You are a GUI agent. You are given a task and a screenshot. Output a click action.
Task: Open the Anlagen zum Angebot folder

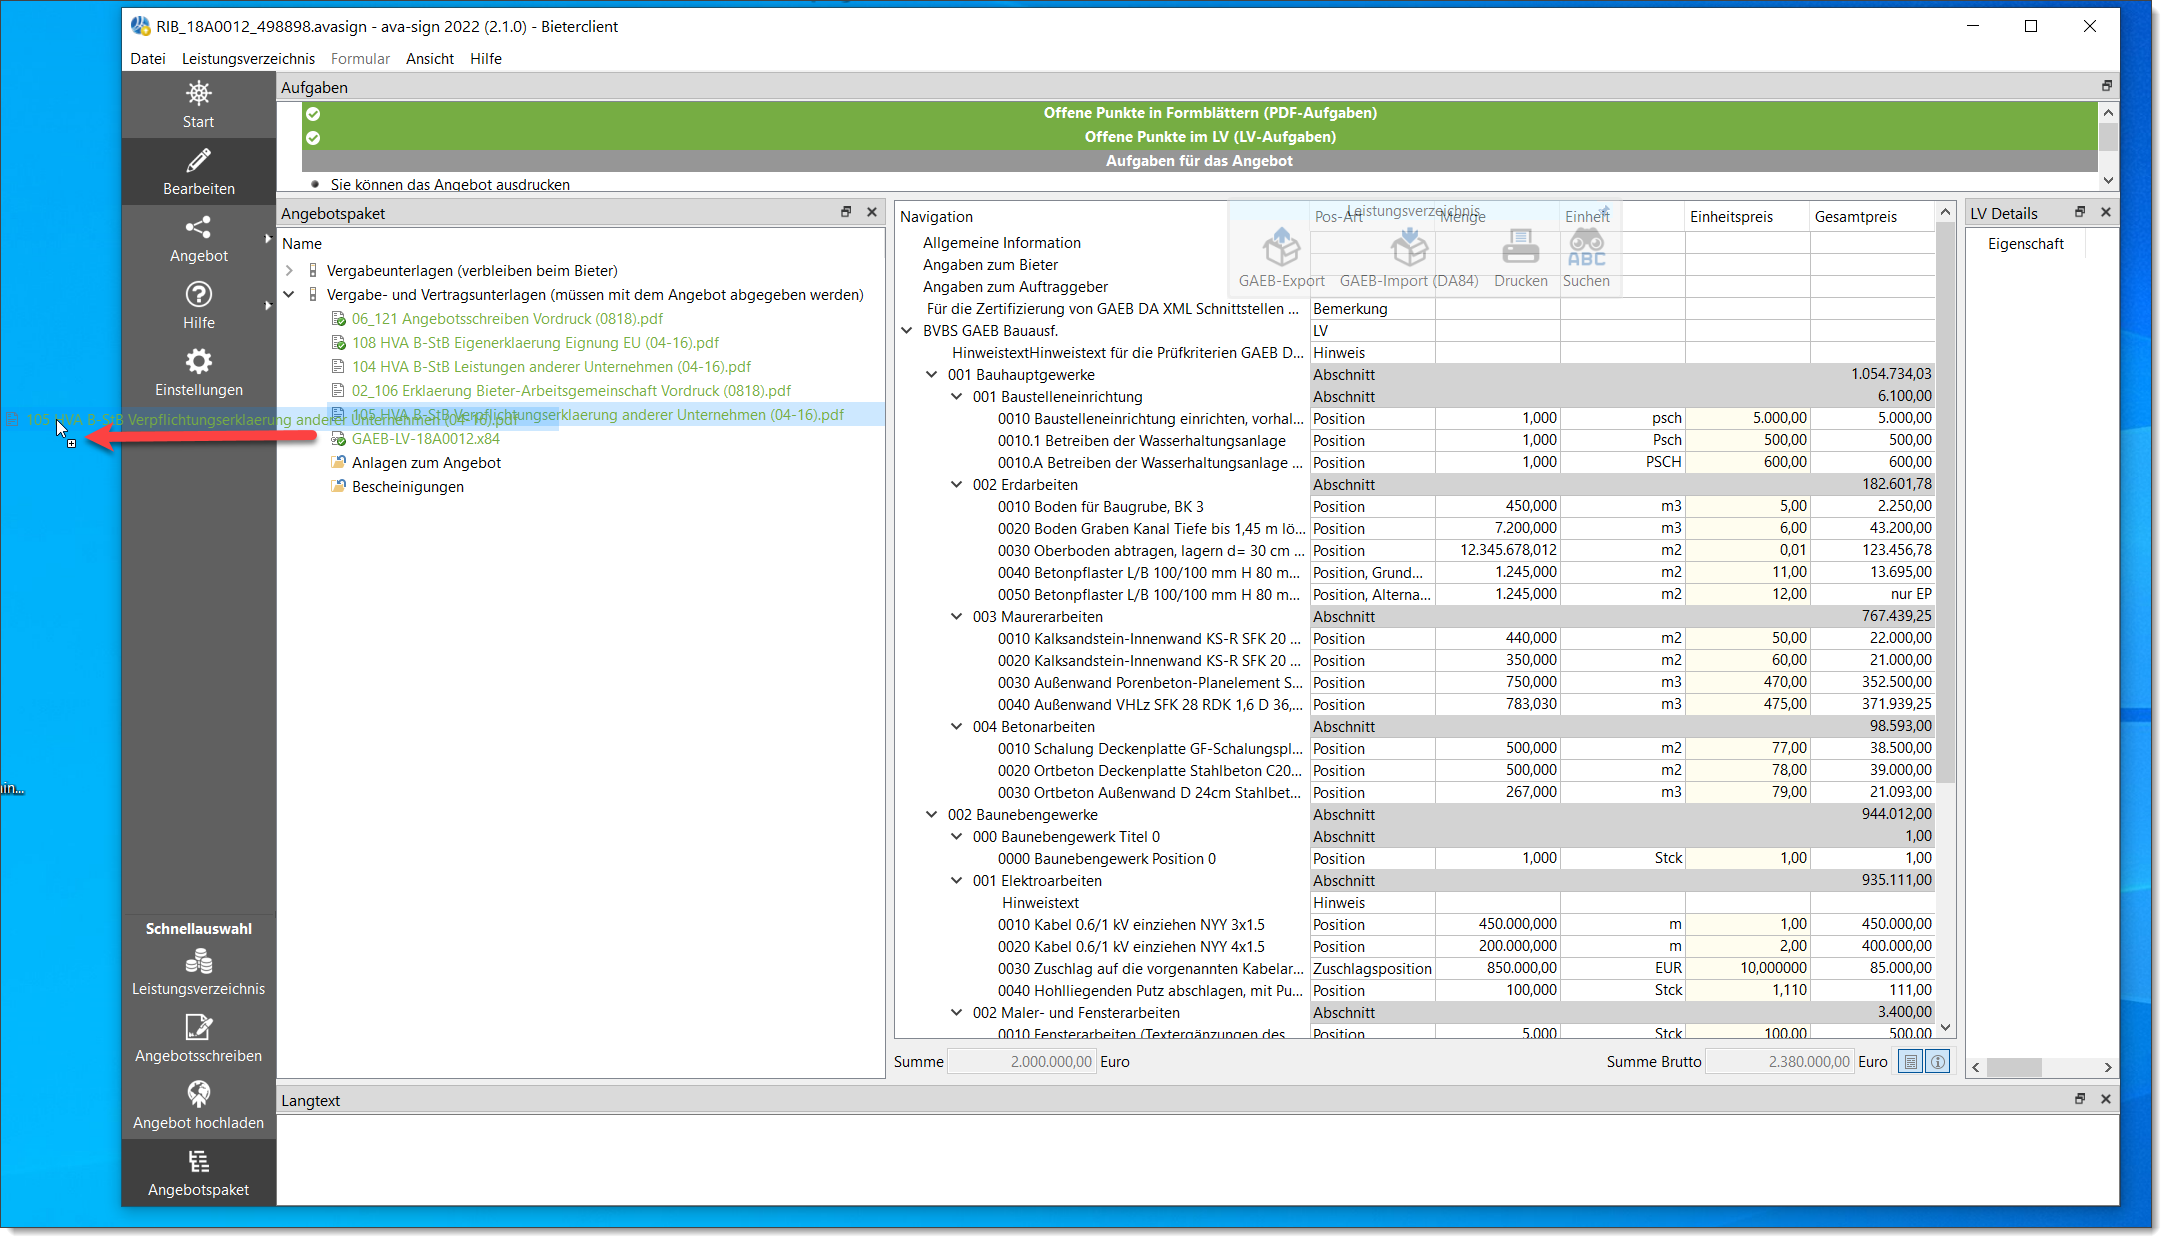(426, 463)
